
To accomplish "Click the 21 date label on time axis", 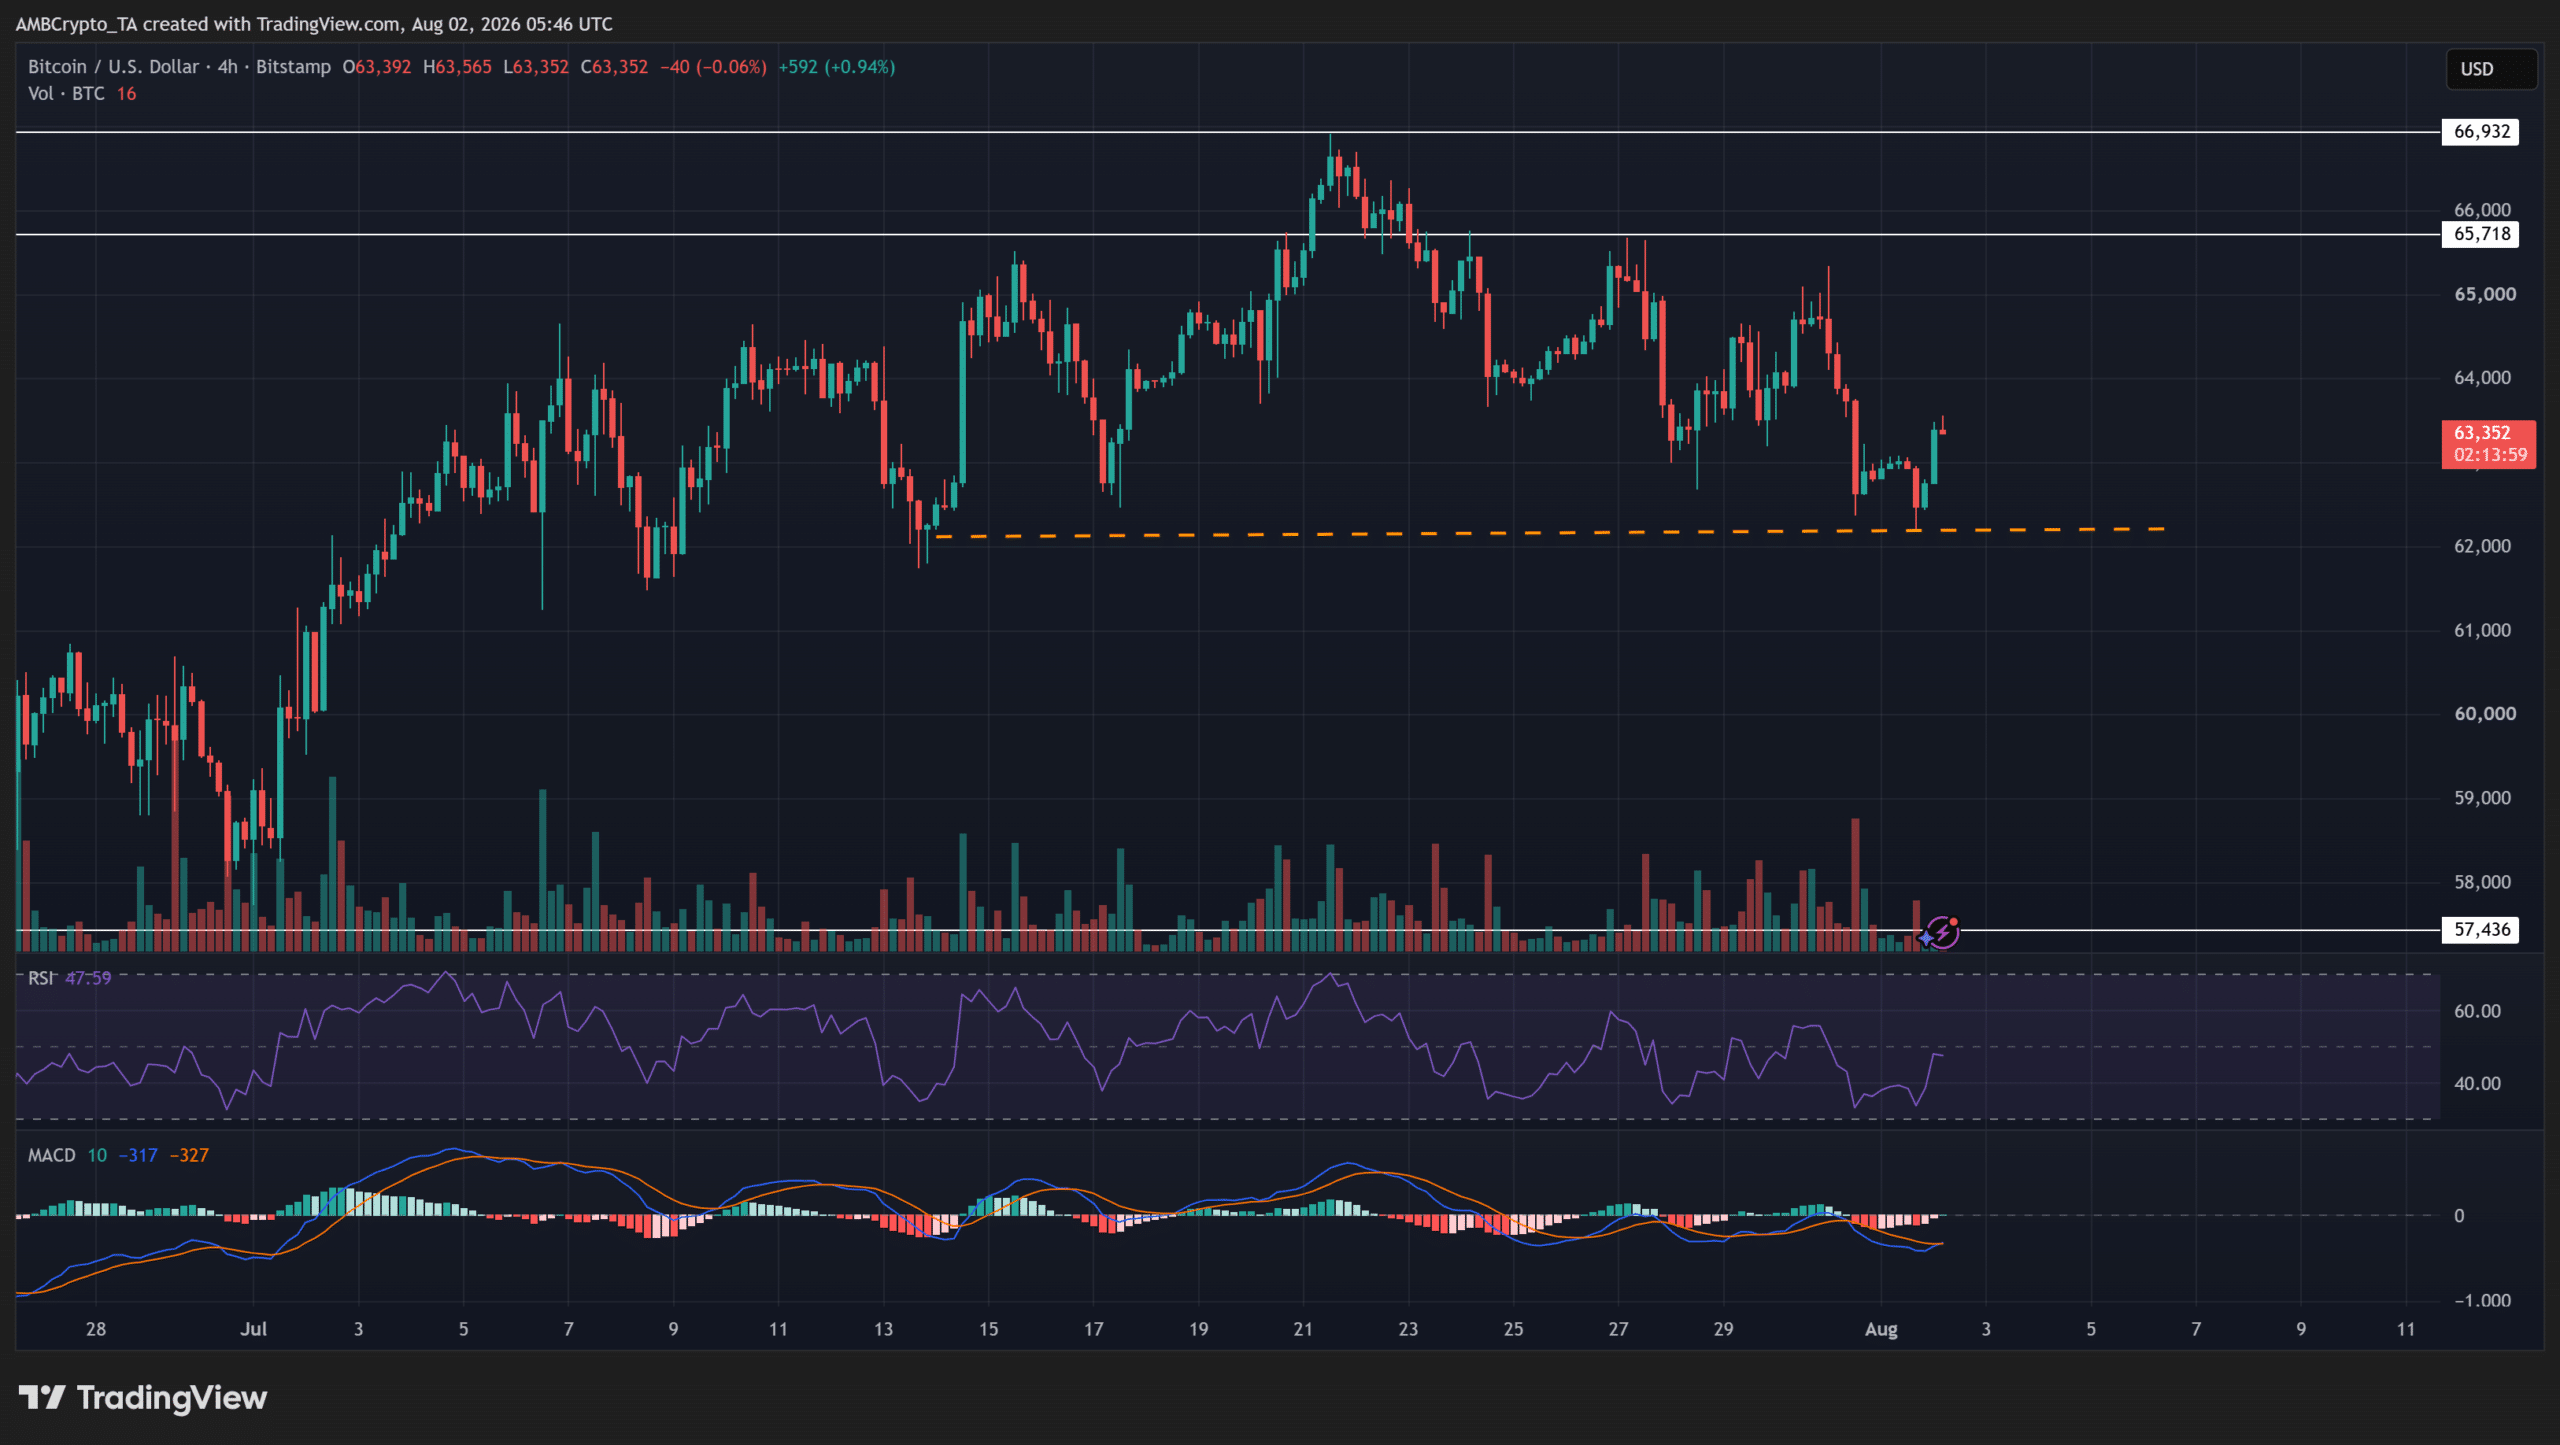I will (1302, 1329).
